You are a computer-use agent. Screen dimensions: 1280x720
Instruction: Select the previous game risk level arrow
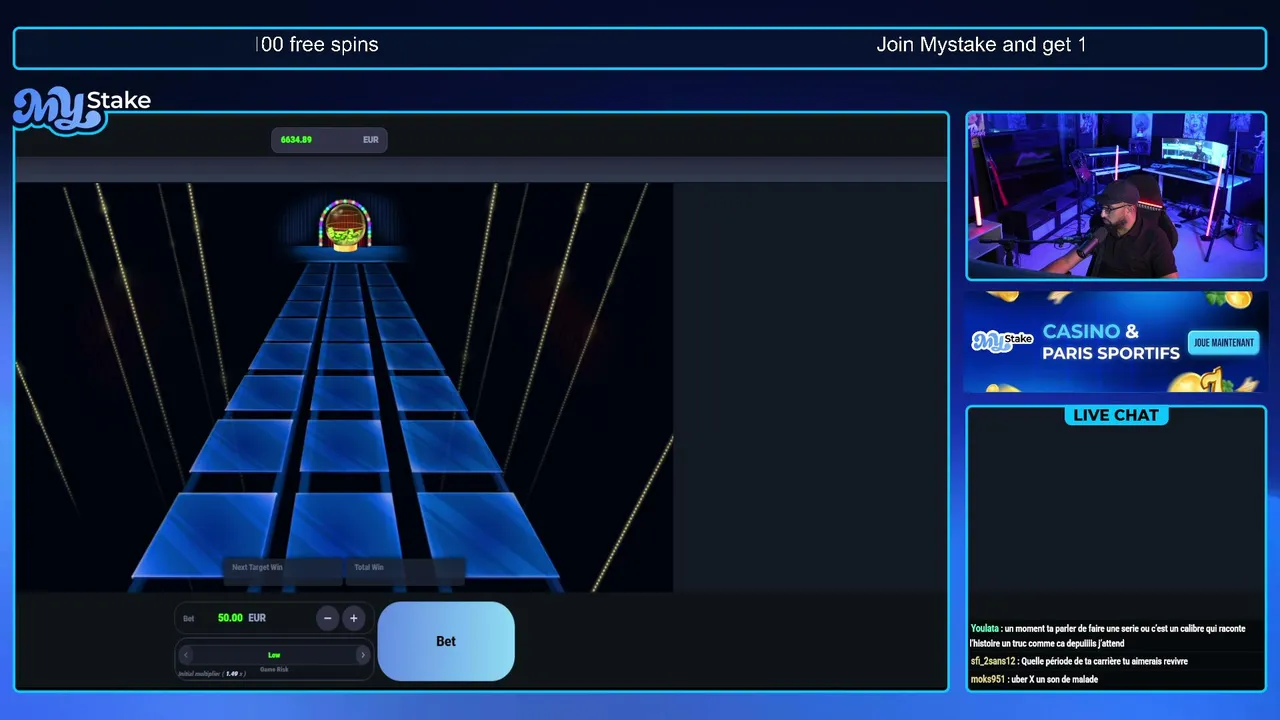[185, 655]
